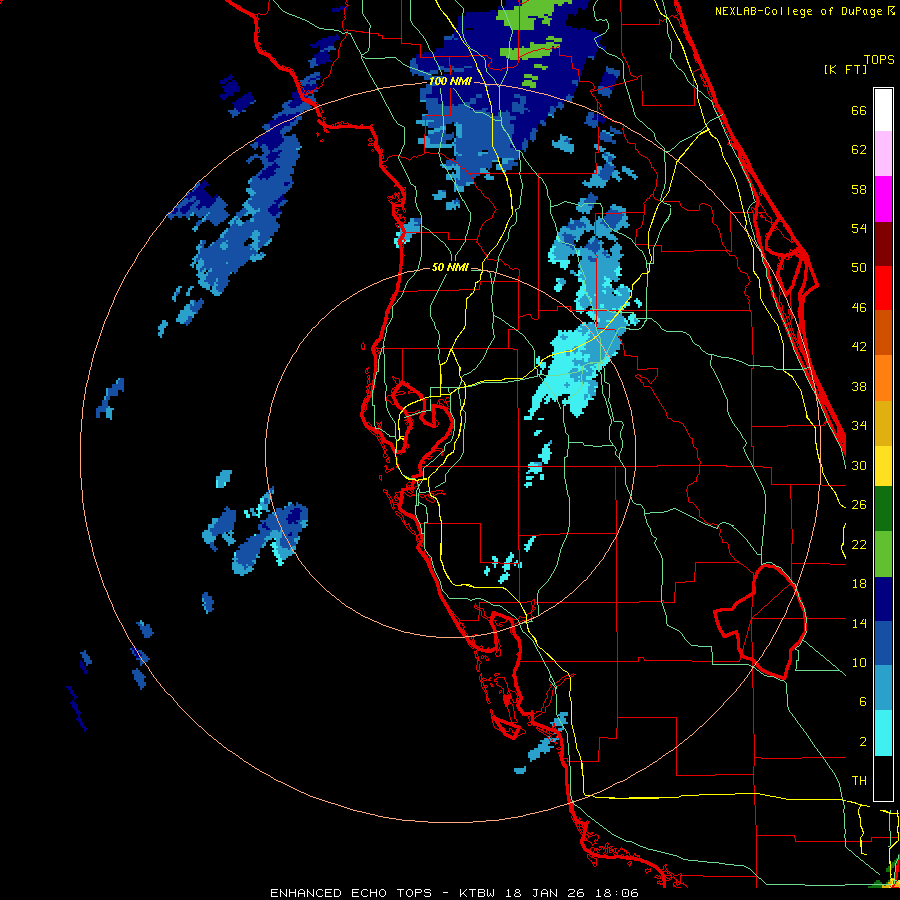Select the dark green swatch near 26
900x900 pixels.
pos(883,509)
